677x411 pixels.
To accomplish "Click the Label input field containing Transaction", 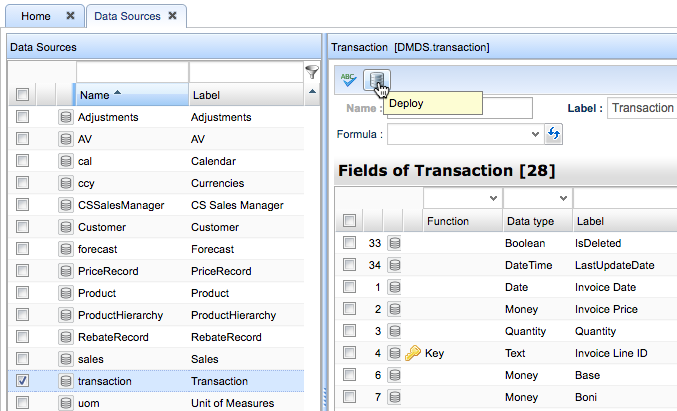I will coord(640,108).
